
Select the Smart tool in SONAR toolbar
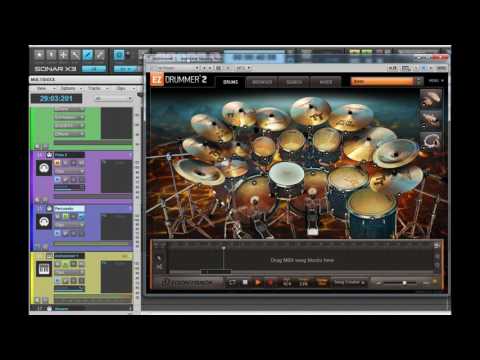coord(39,55)
